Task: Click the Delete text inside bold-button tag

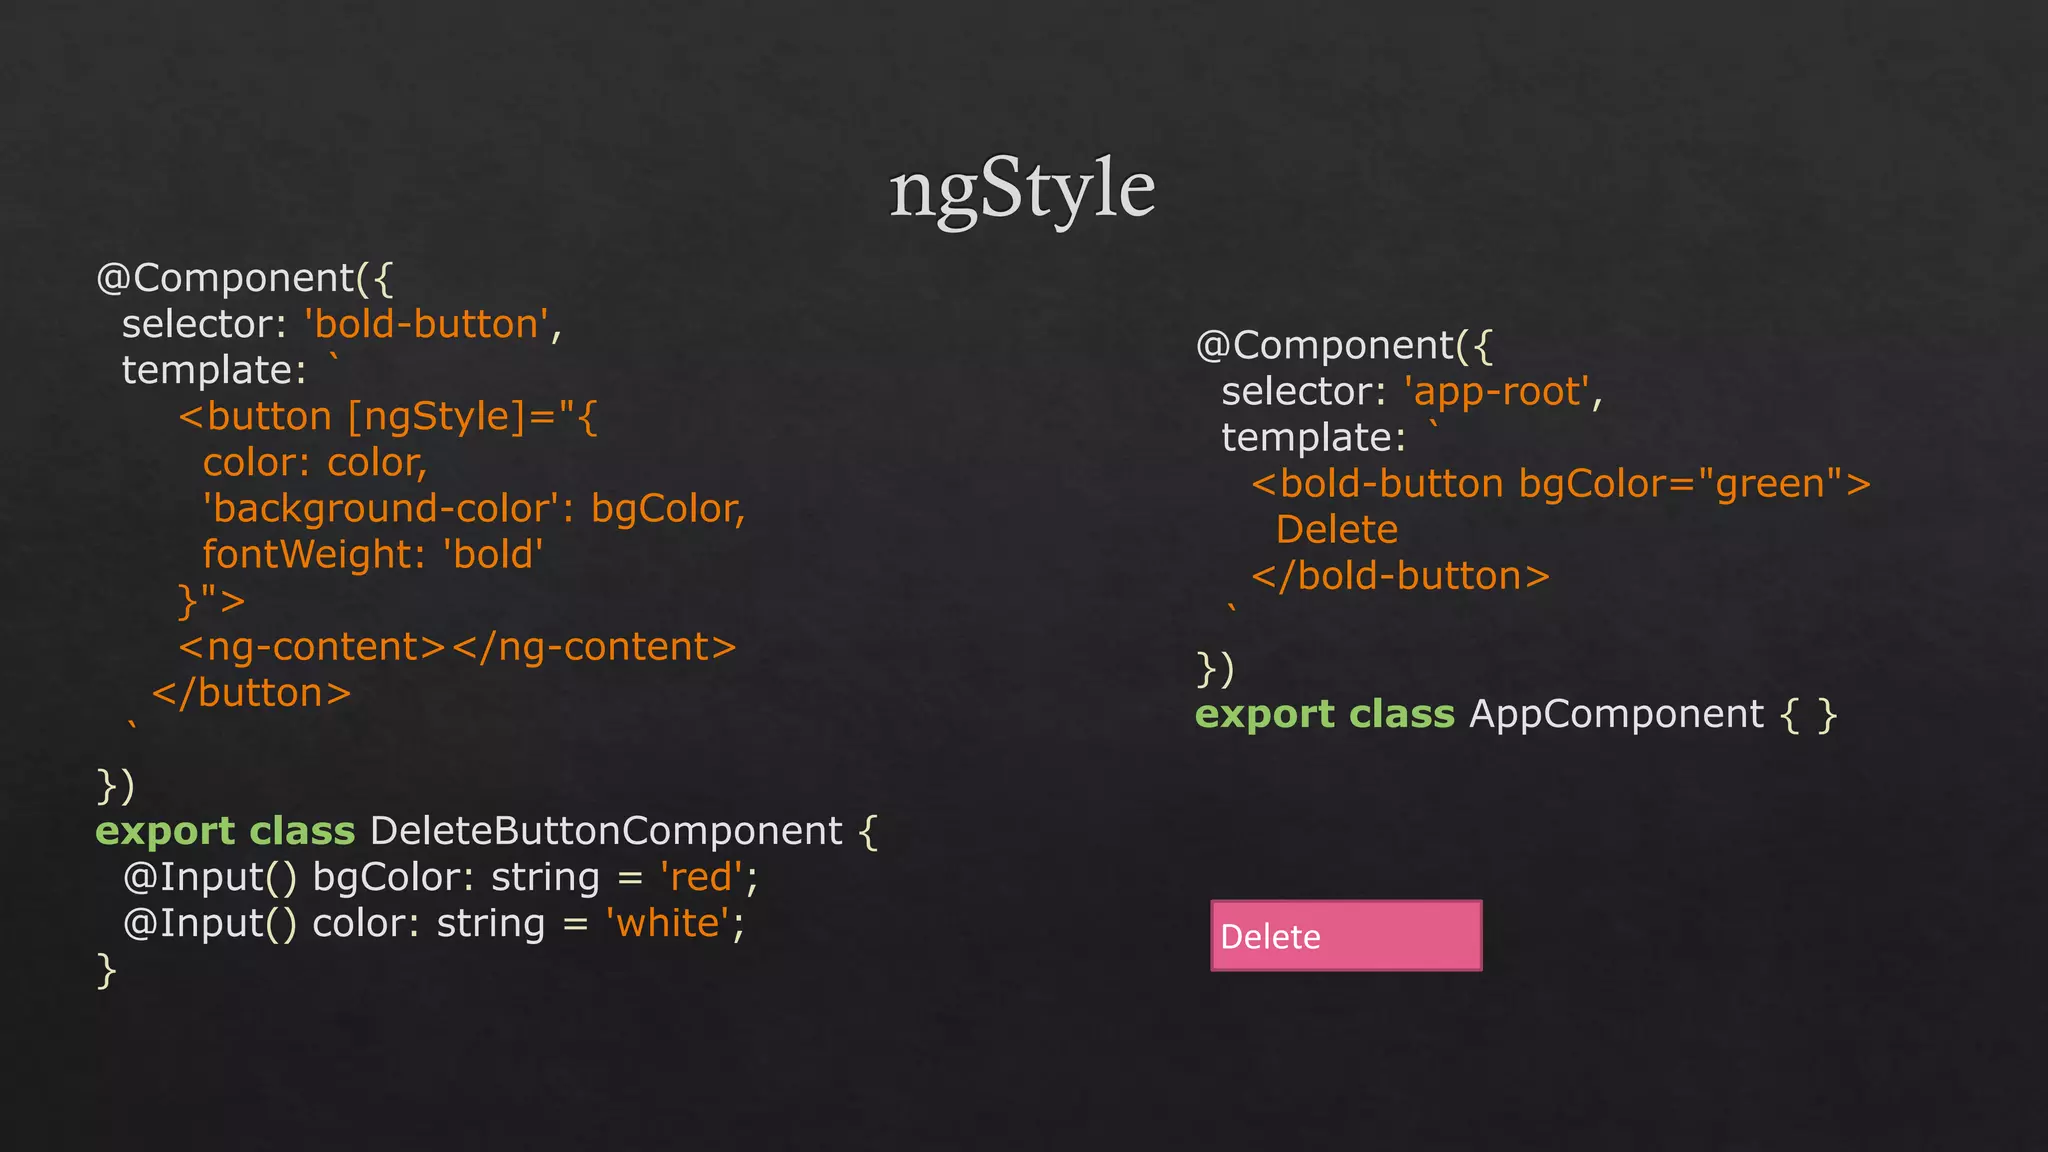Action: [1336, 529]
